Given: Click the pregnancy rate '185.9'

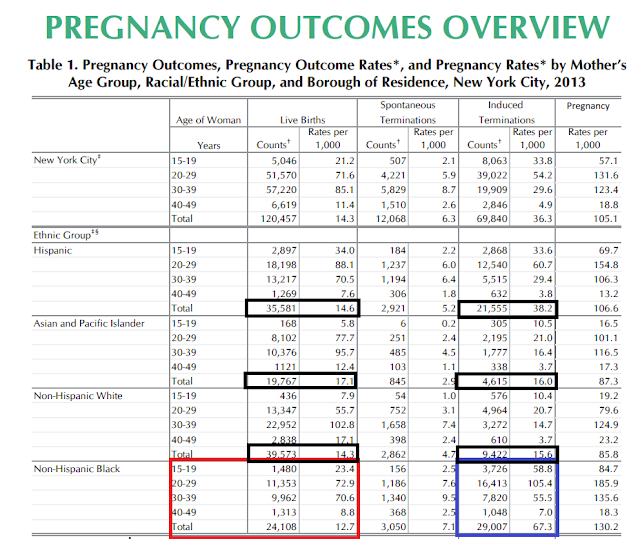Looking at the screenshot, I should coord(606,484).
